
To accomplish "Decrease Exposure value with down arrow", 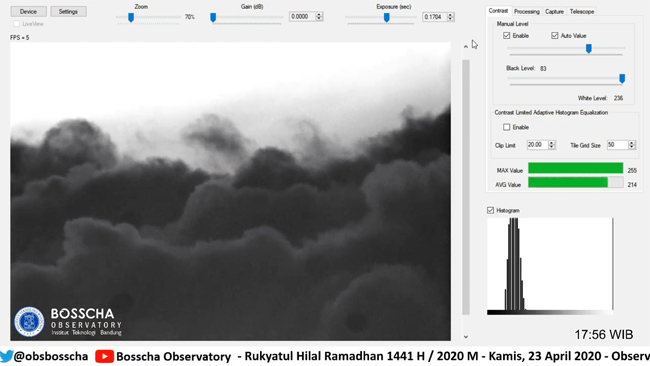I will 450,19.
